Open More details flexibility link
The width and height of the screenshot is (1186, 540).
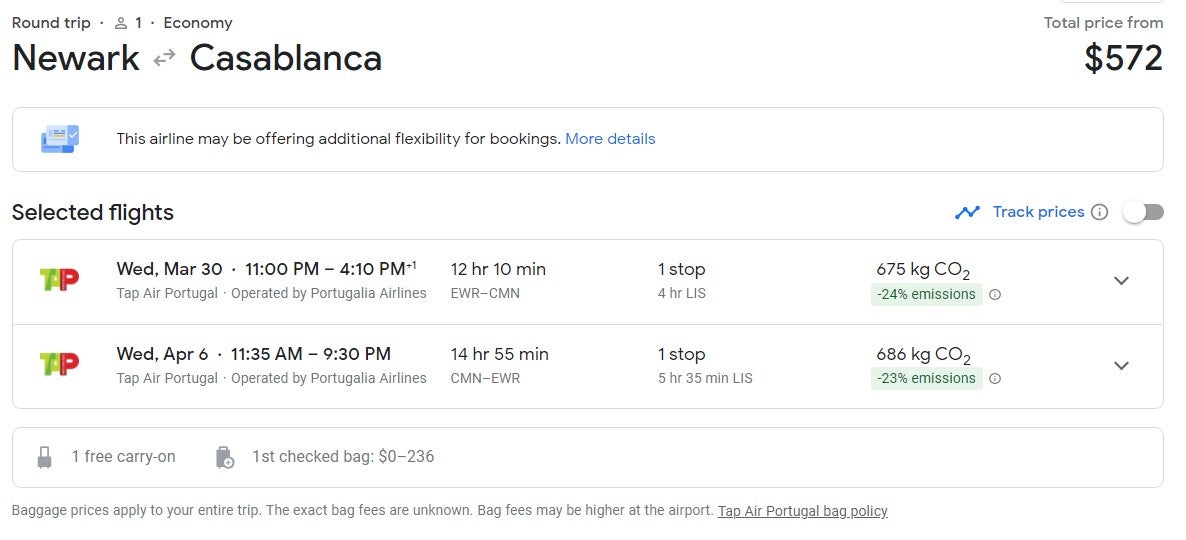610,139
